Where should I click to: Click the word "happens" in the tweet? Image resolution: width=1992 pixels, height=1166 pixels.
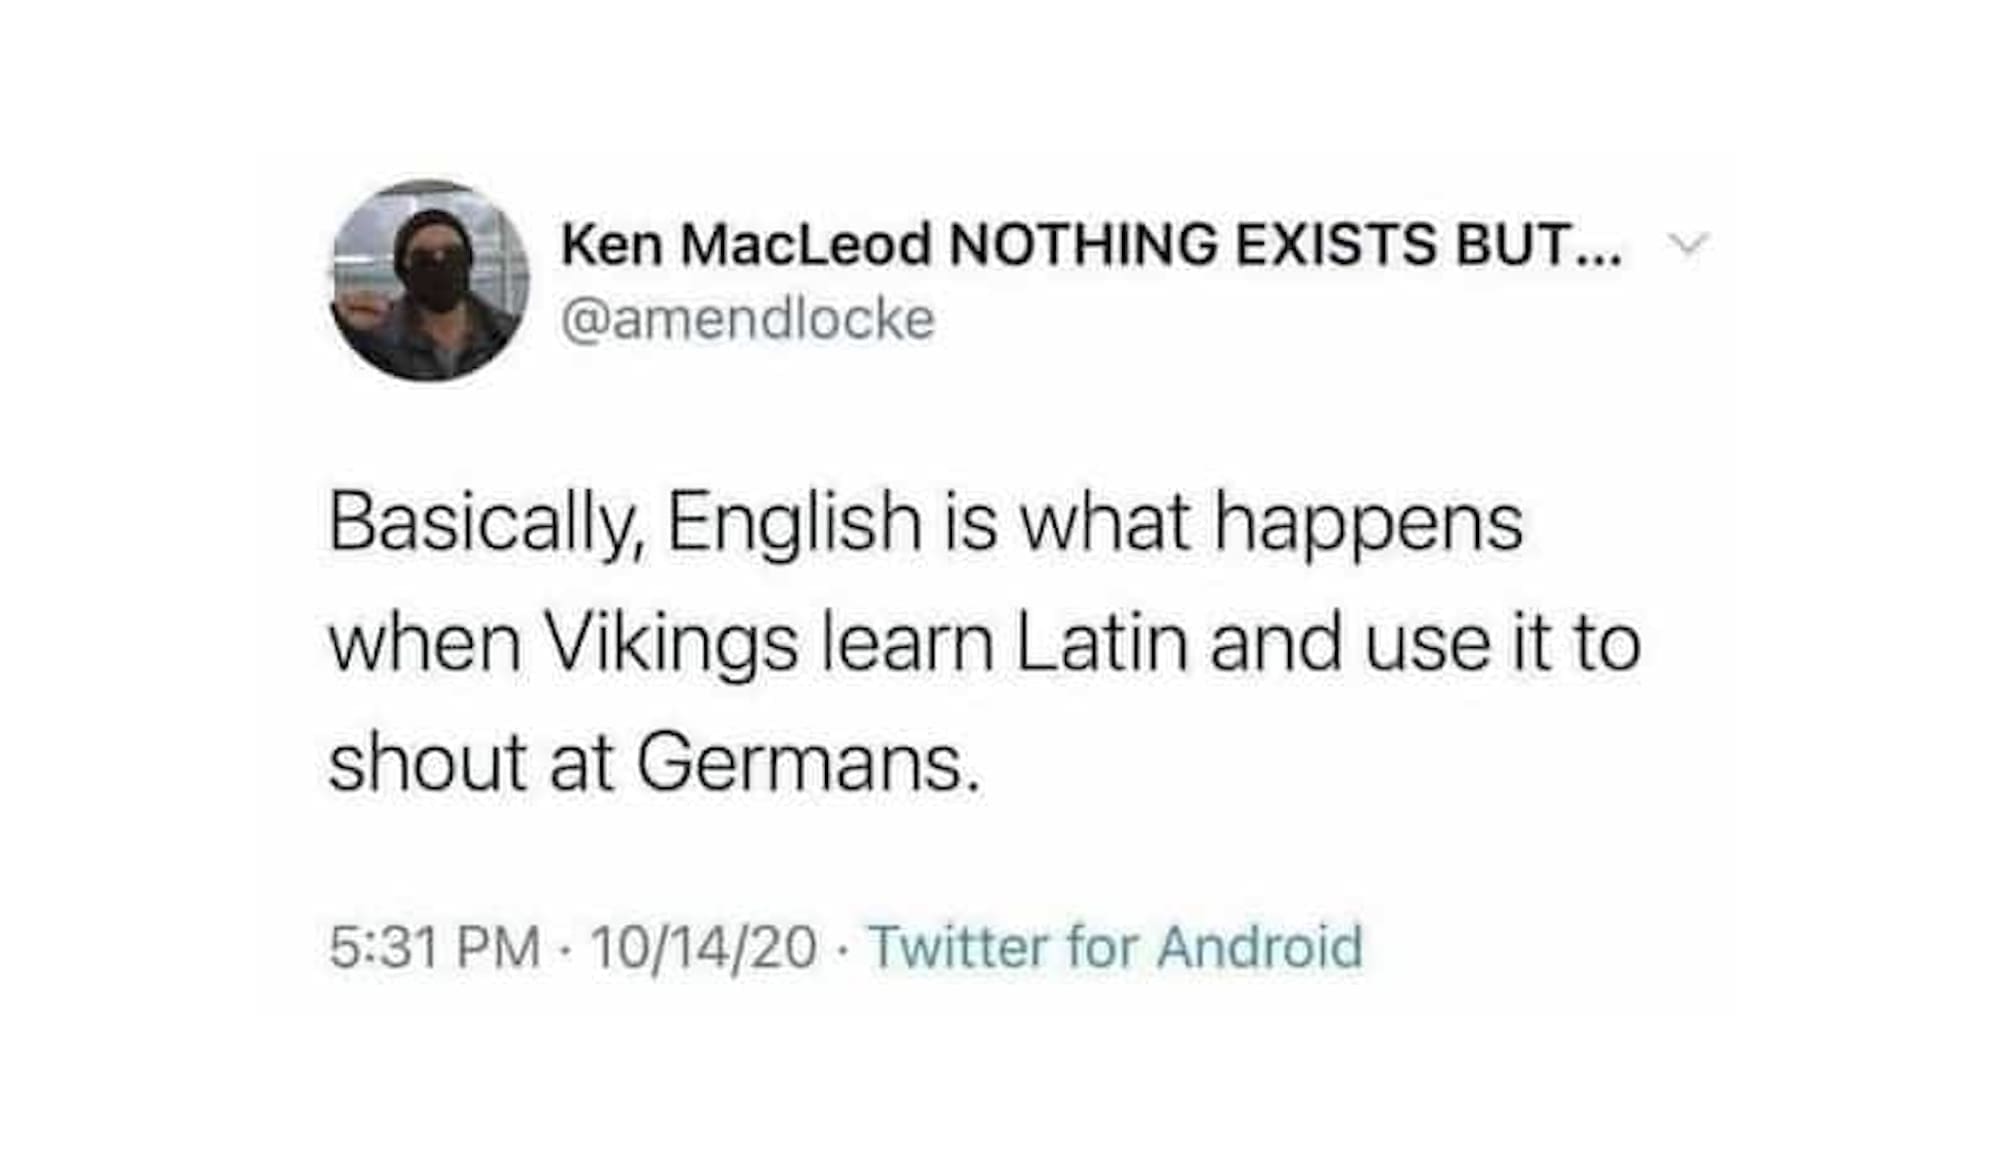pos(1368,523)
